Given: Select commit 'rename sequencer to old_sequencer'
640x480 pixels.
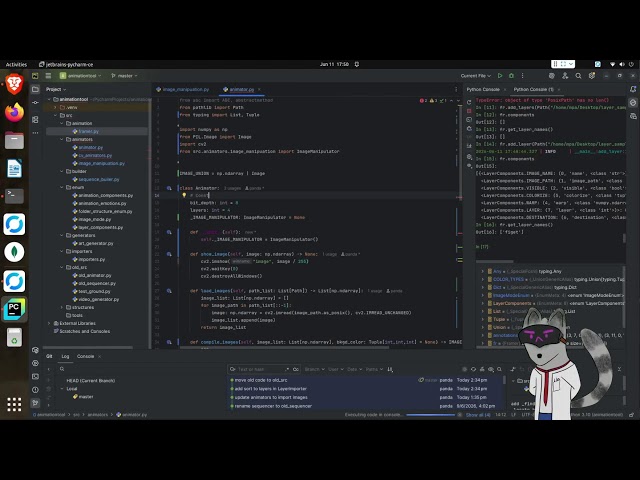Looking at the screenshot, I should coord(273,406).
